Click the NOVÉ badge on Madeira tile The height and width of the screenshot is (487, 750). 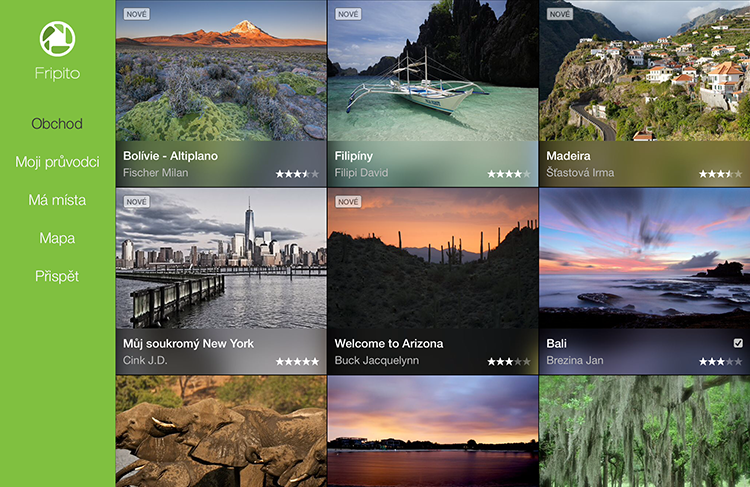tap(560, 14)
